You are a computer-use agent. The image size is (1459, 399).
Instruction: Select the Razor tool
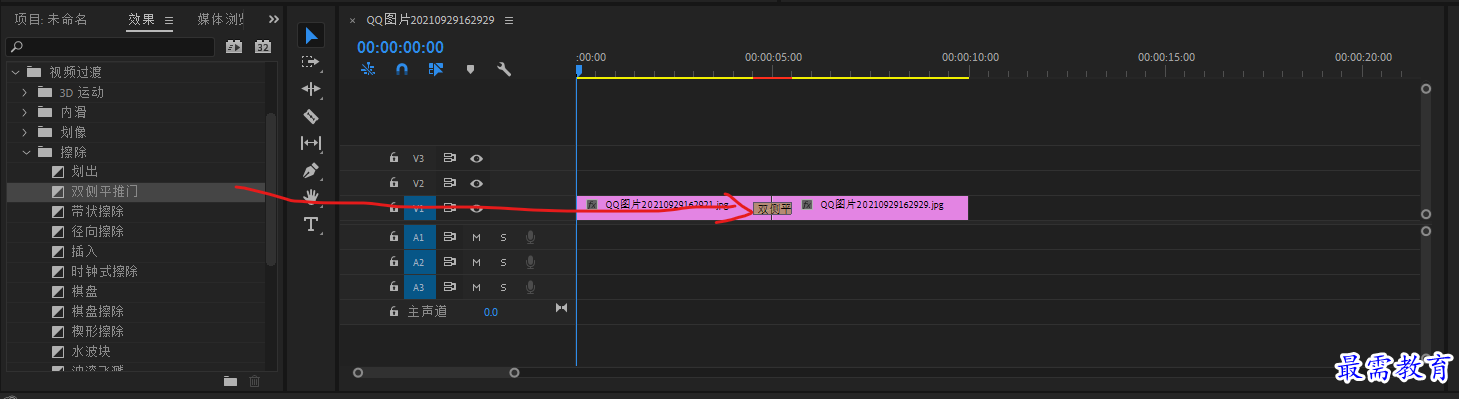point(311,116)
